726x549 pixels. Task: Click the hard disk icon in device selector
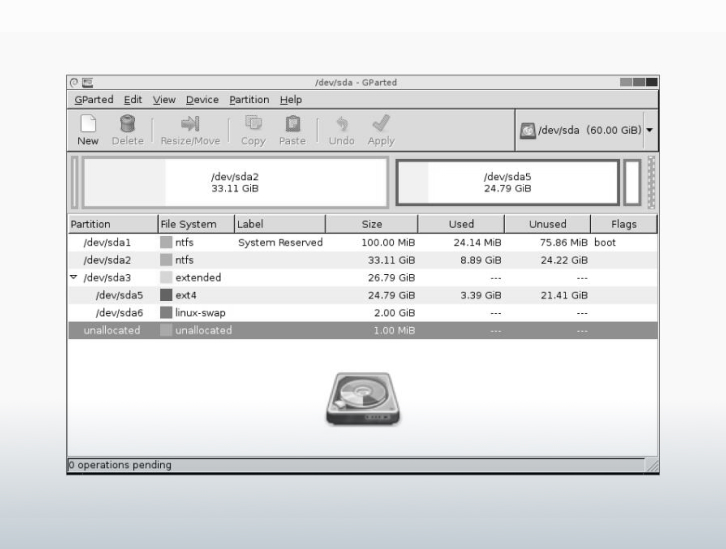coord(527,131)
